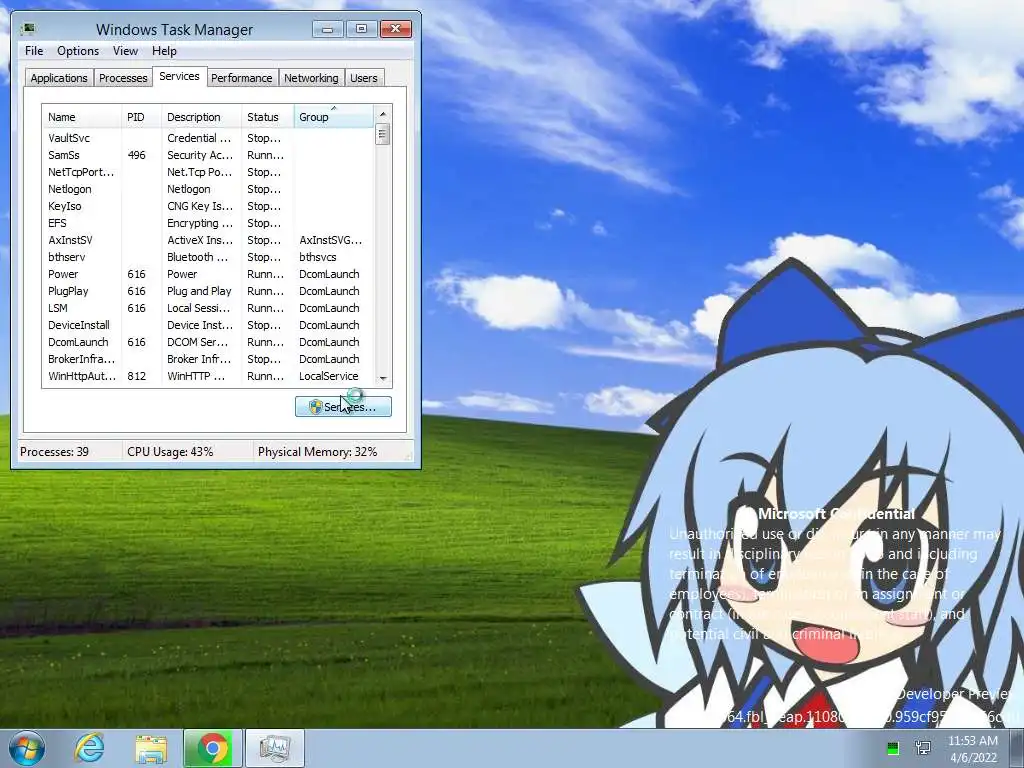
Task: Open Windows Explorer from the taskbar
Action: [x=151, y=748]
